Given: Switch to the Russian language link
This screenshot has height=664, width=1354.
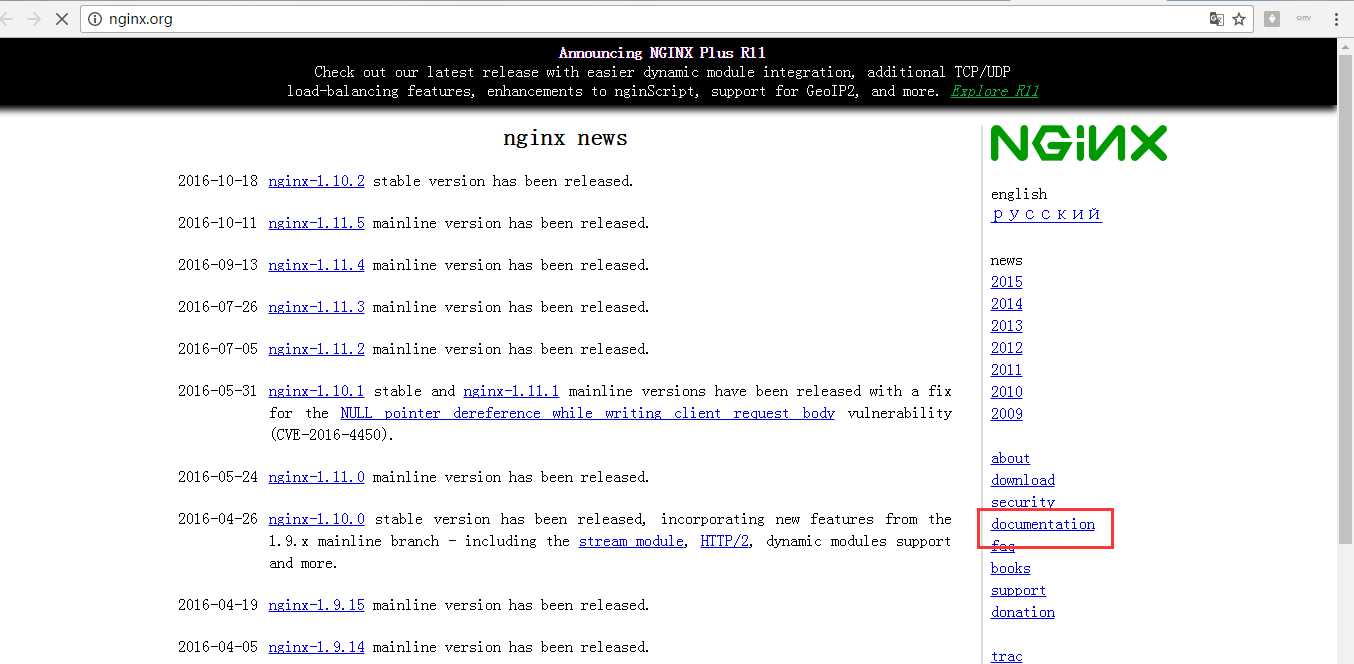Looking at the screenshot, I should click(x=1046, y=215).
